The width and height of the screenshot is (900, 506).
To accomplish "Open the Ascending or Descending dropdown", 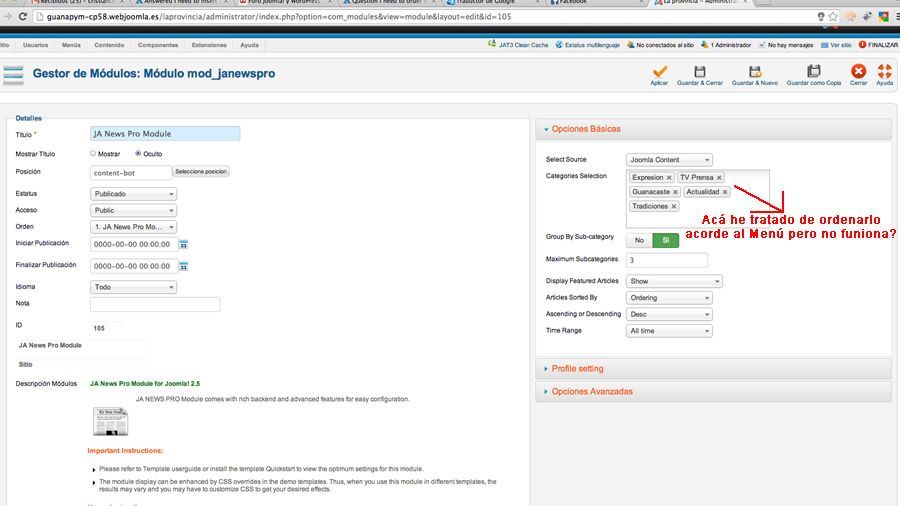I will (x=669, y=314).
